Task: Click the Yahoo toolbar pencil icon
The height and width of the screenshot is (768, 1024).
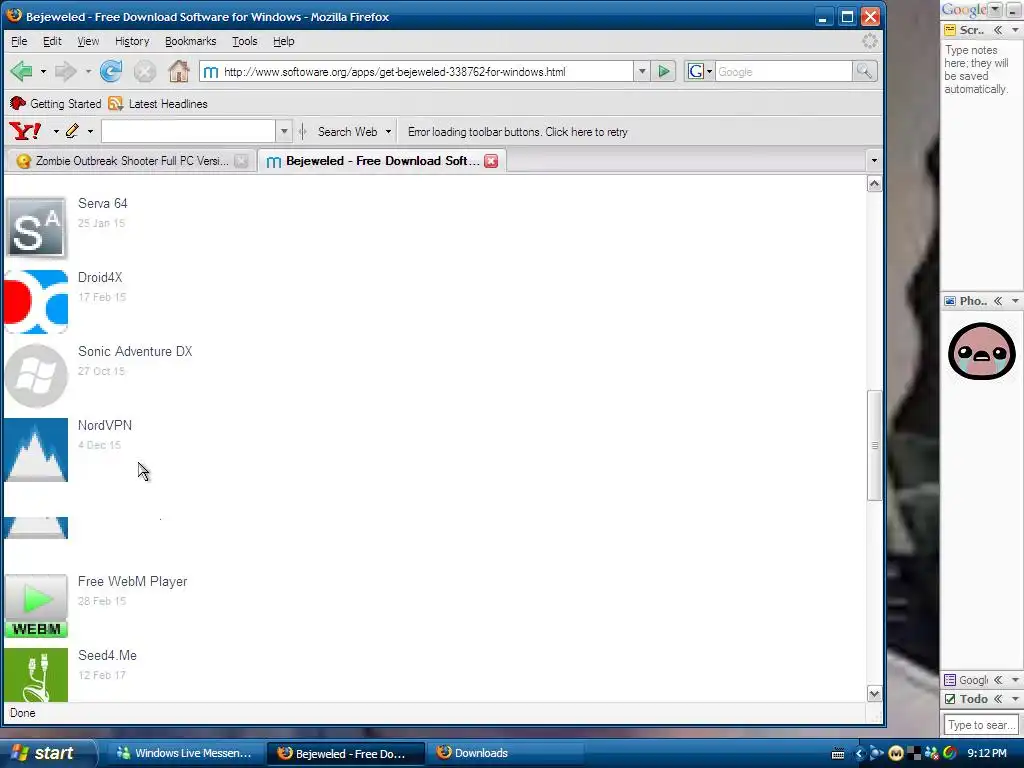Action: (72, 131)
